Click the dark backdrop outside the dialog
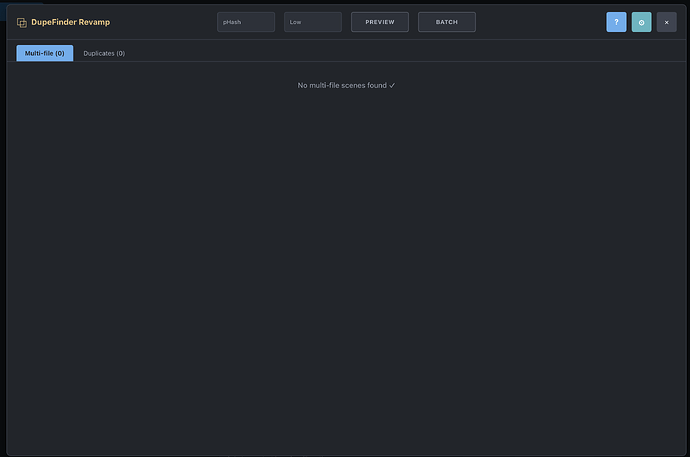This screenshot has height=457, width=690. tap(3, 229)
